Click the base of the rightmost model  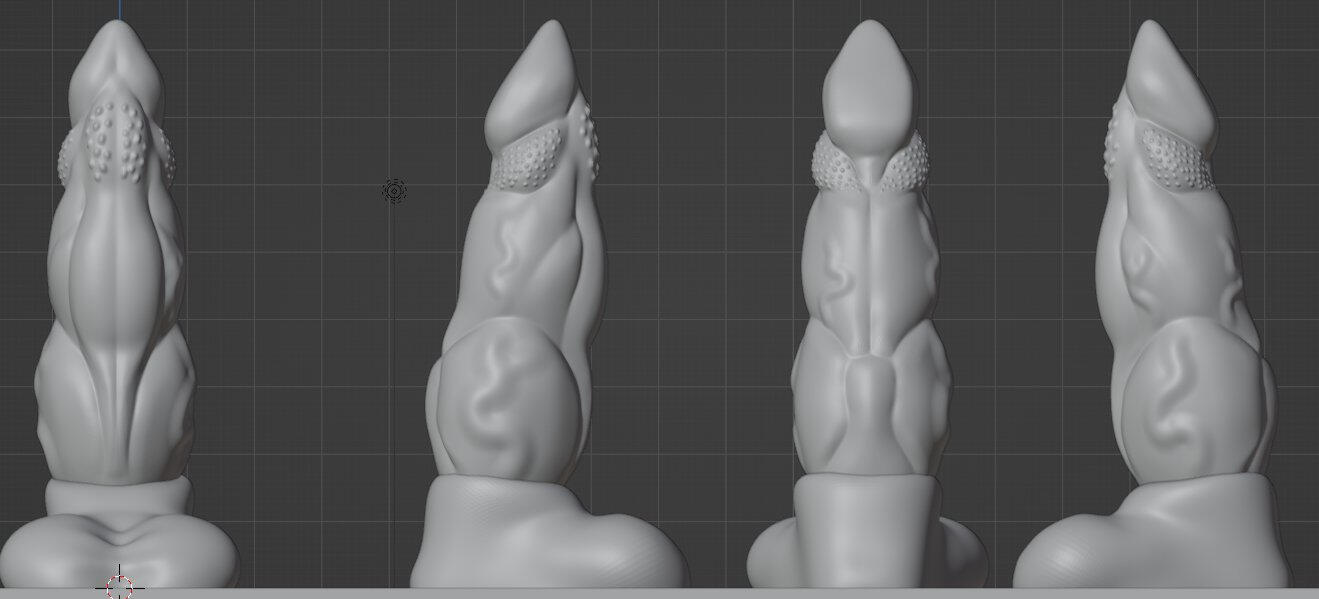(1150, 540)
